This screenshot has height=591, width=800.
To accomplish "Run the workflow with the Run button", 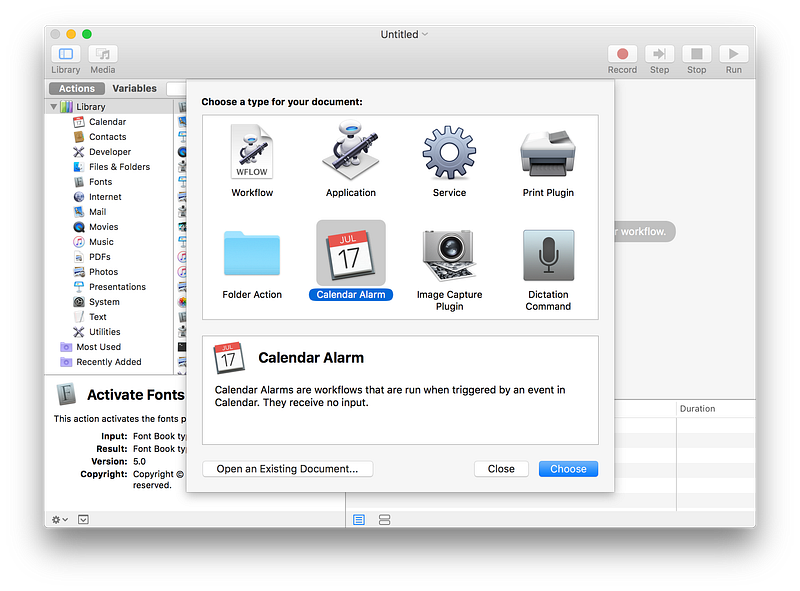I will point(734,54).
